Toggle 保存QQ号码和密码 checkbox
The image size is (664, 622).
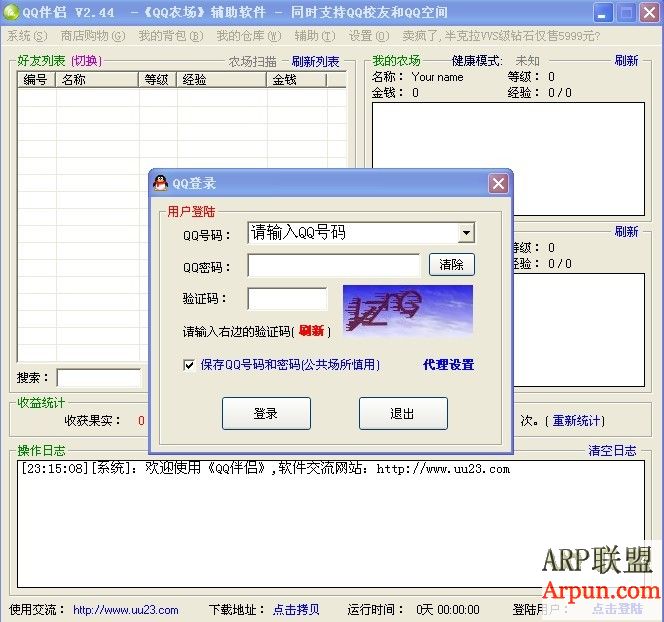click(x=189, y=365)
